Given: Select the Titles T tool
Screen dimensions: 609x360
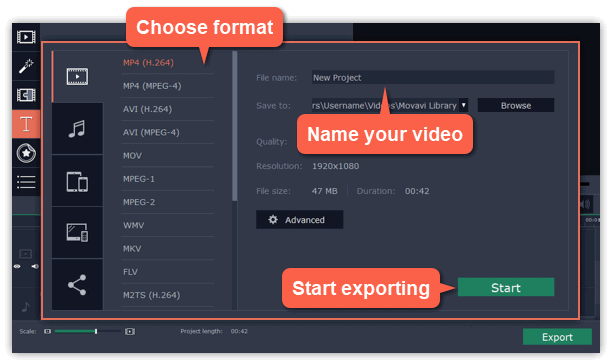Looking at the screenshot, I should click(x=26, y=124).
